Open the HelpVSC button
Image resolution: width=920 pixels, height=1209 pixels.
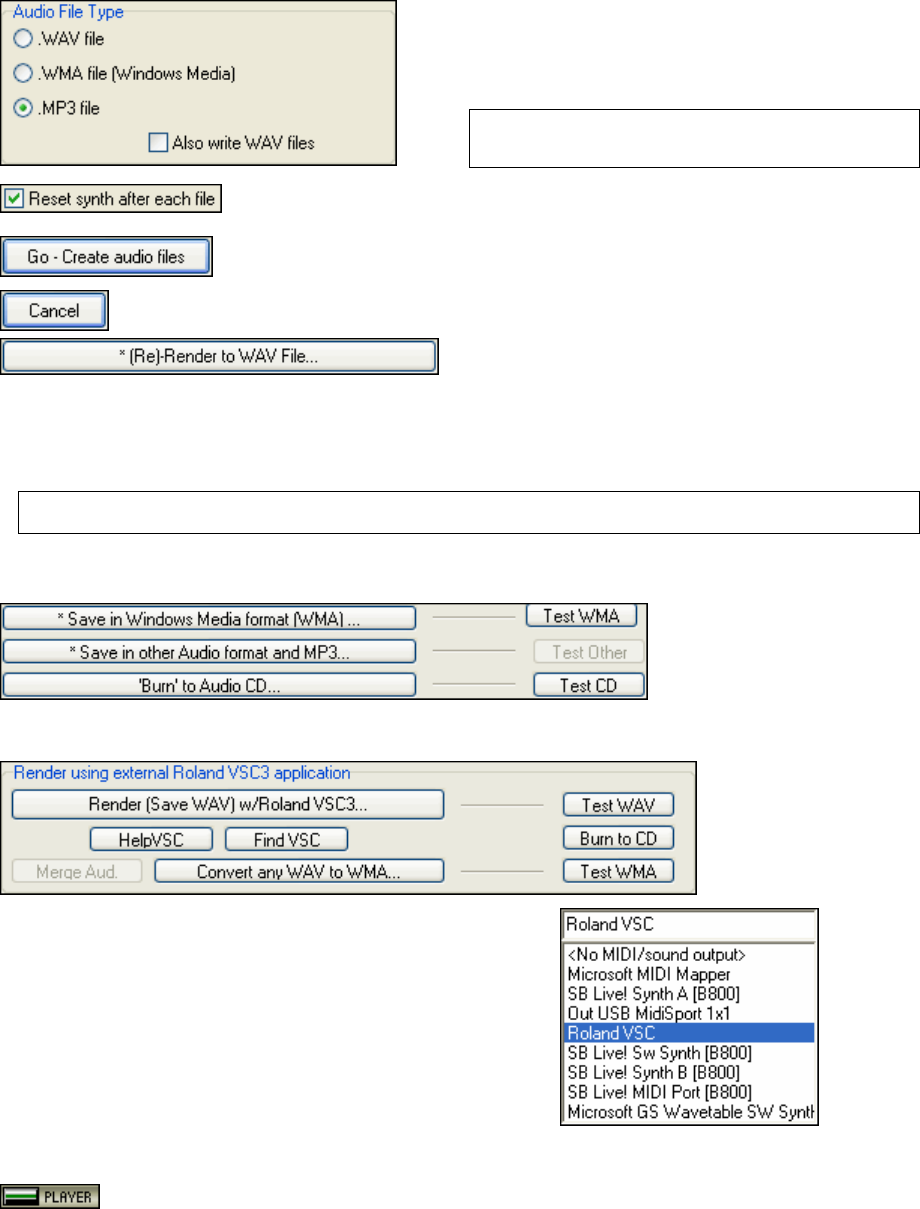tap(153, 839)
